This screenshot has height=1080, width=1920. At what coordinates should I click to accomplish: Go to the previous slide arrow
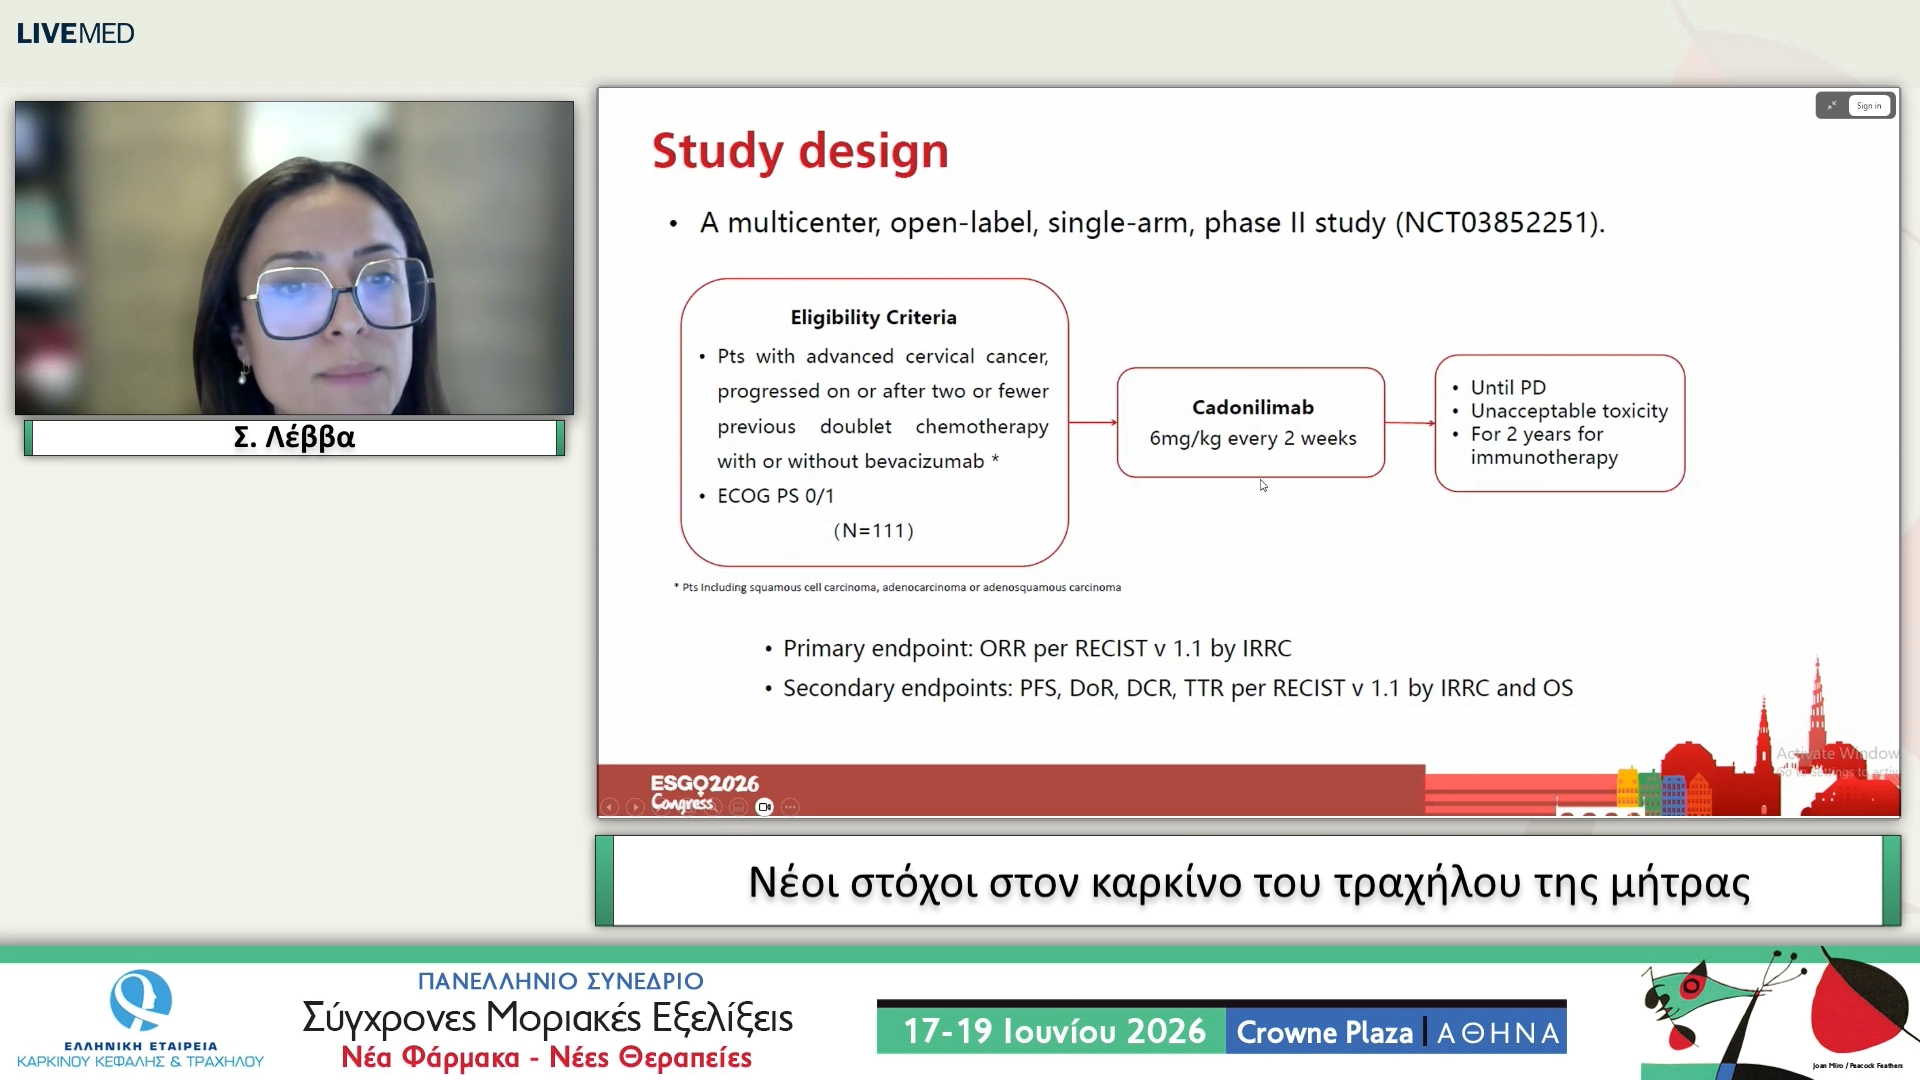609,807
